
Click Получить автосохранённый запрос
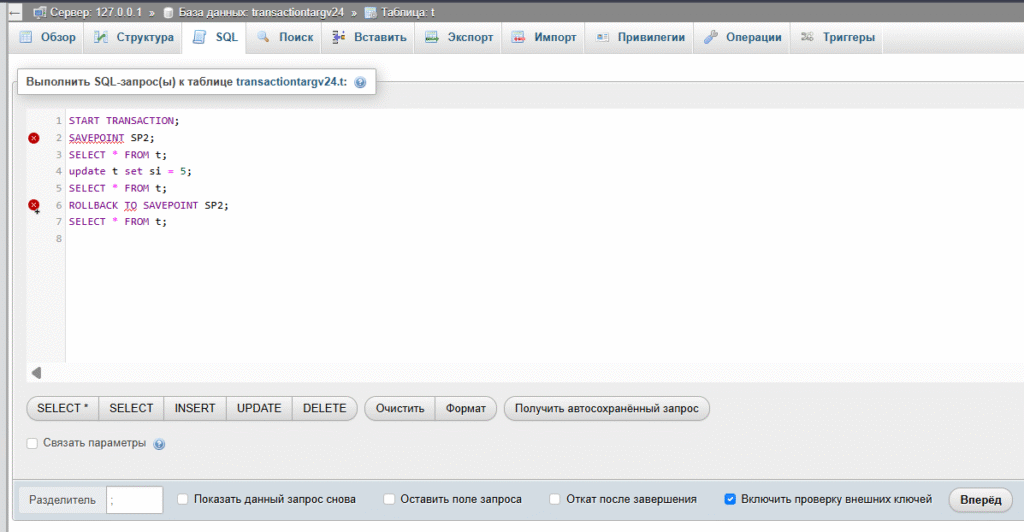[x=607, y=408]
